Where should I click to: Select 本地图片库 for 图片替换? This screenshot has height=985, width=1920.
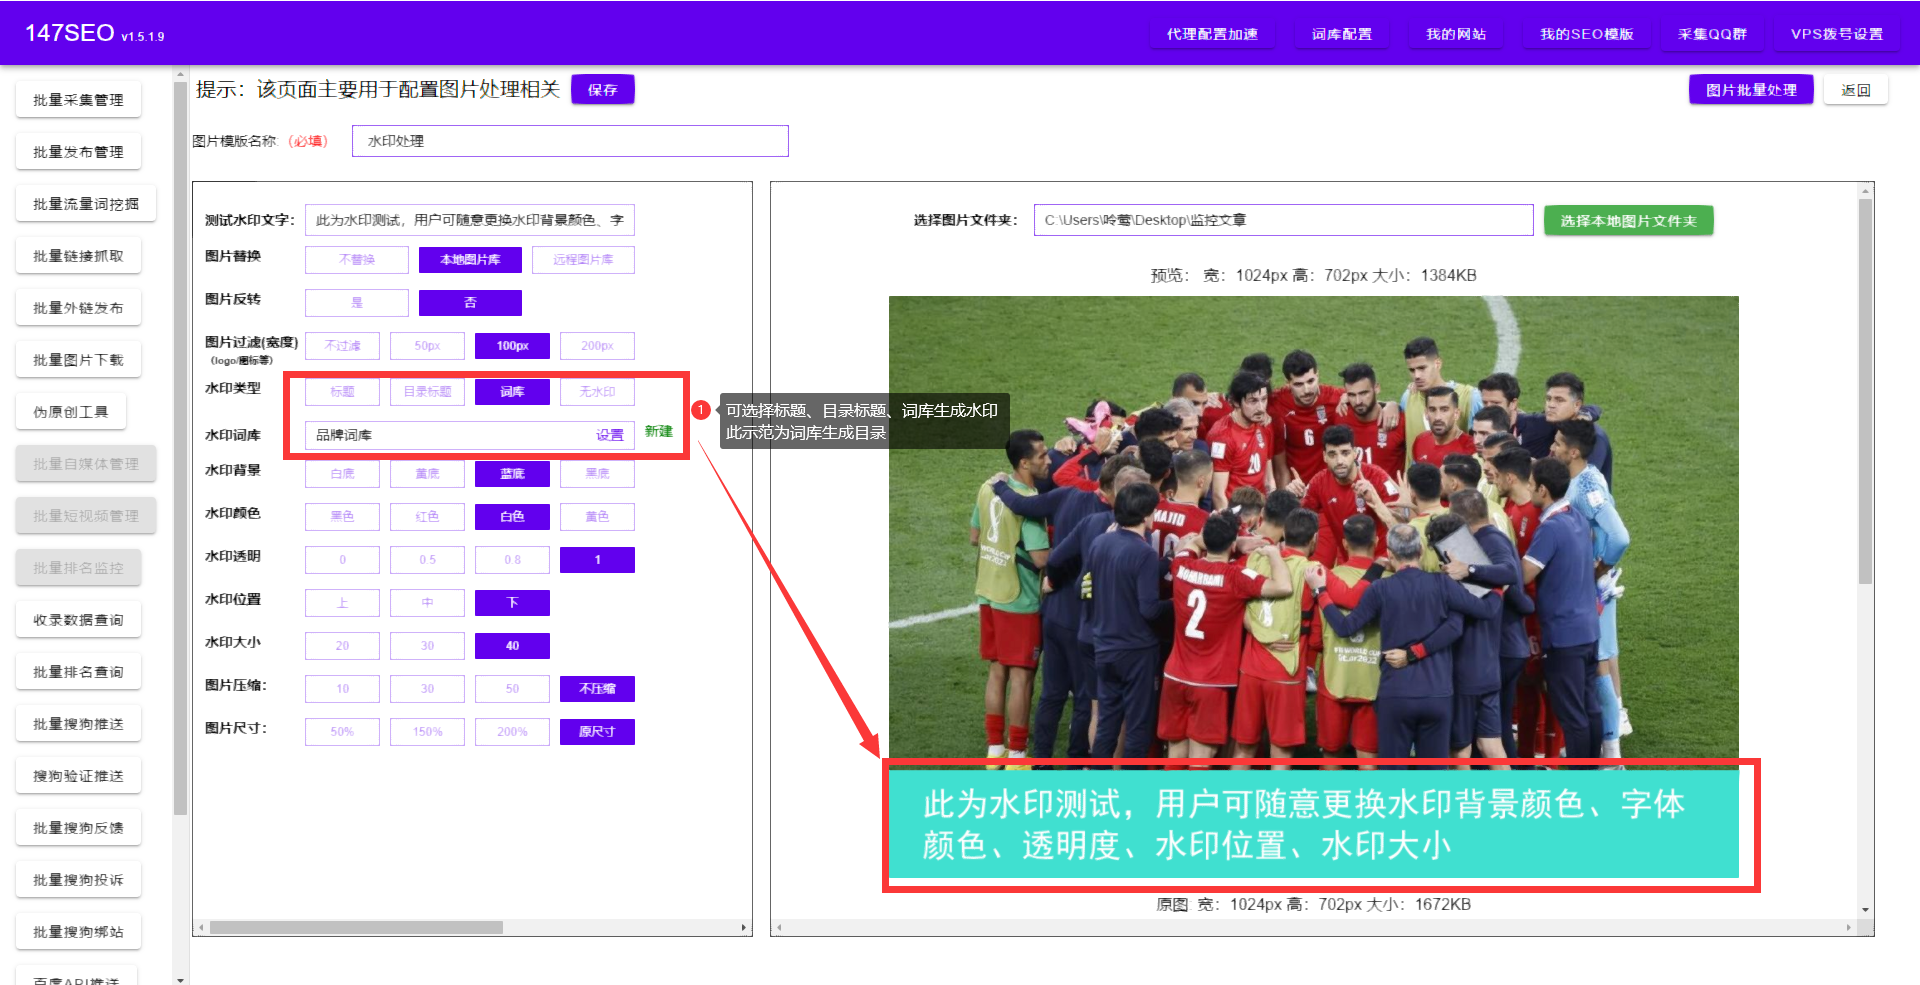click(470, 260)
